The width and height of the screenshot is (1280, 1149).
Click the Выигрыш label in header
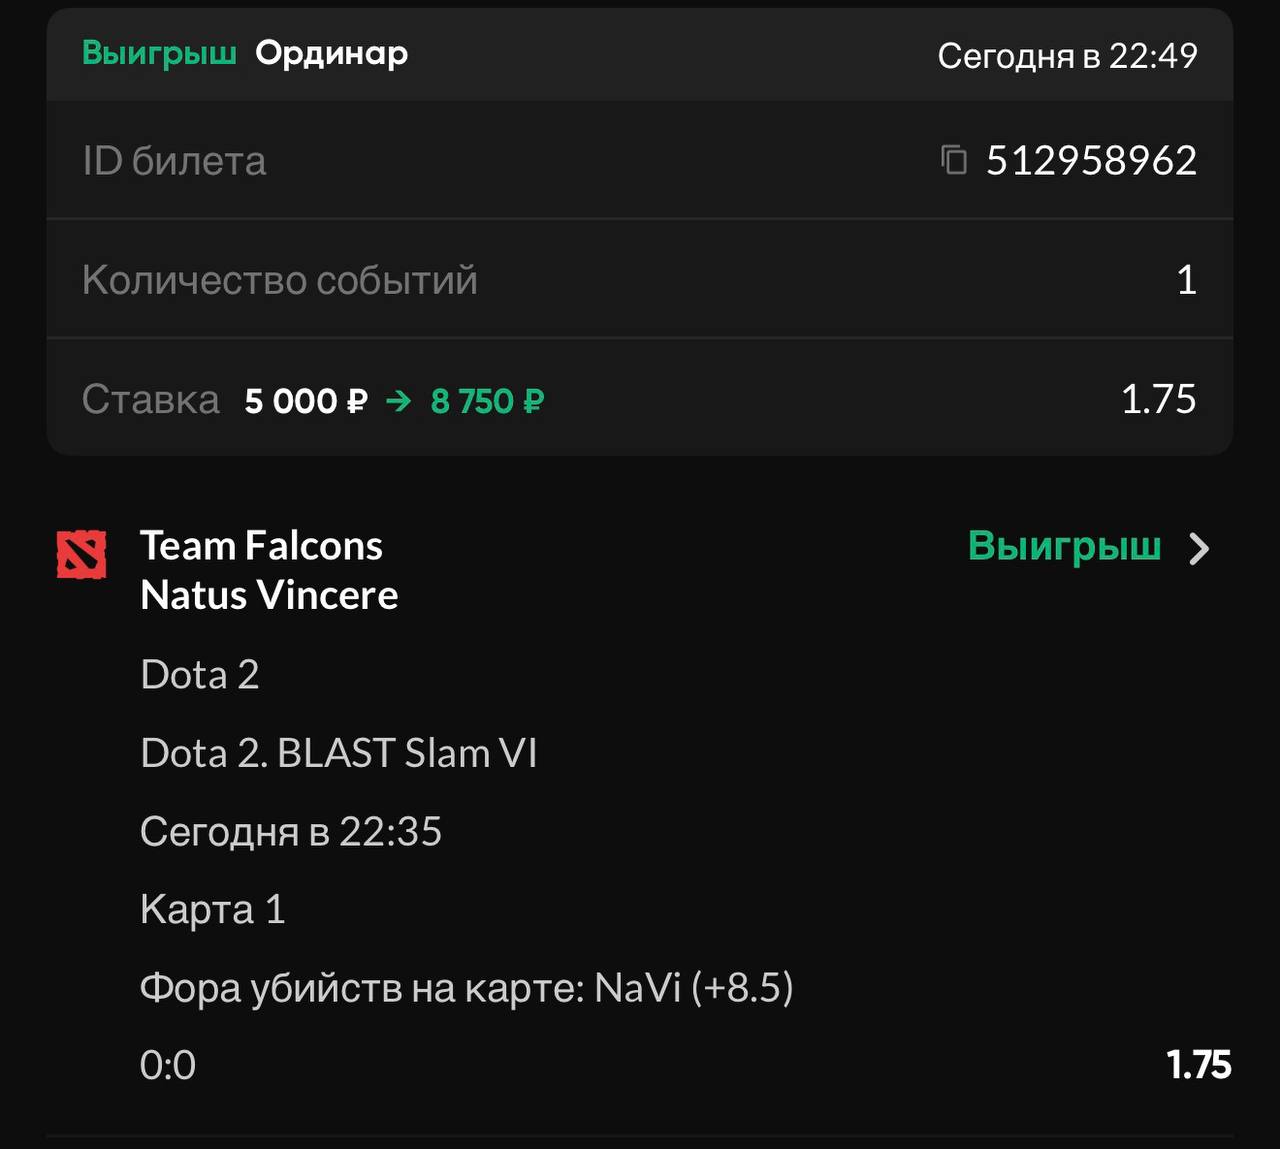(x=159, y=53)
